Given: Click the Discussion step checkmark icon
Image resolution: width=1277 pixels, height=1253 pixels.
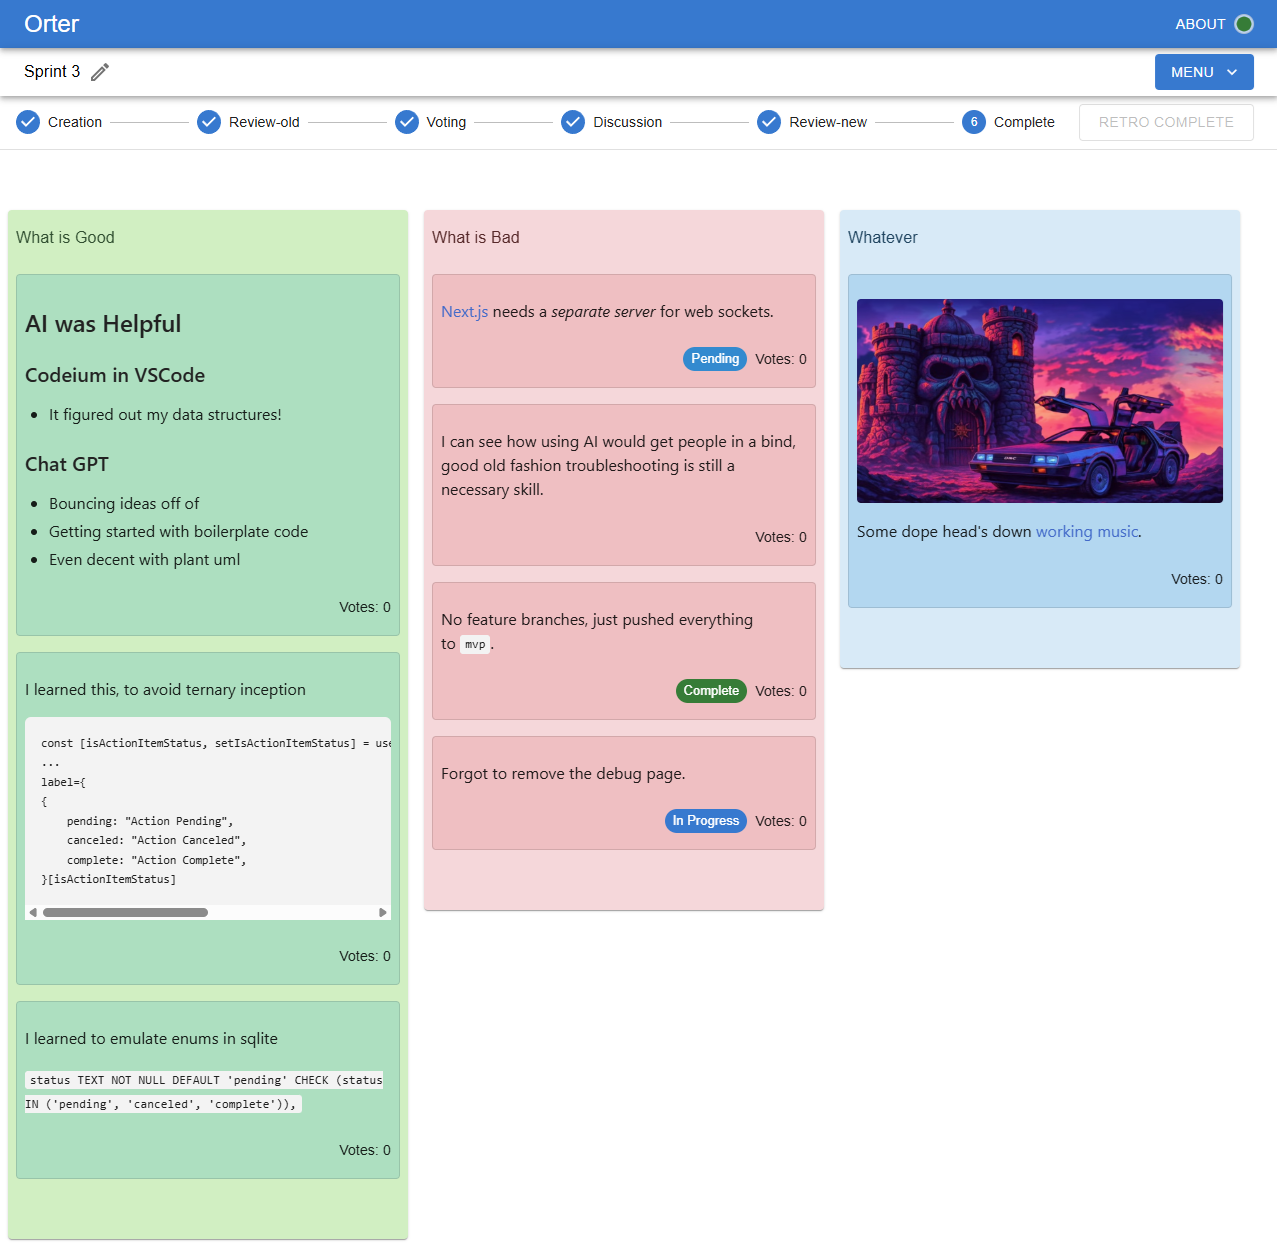Looking at the screenshot, I should point(572,122).
